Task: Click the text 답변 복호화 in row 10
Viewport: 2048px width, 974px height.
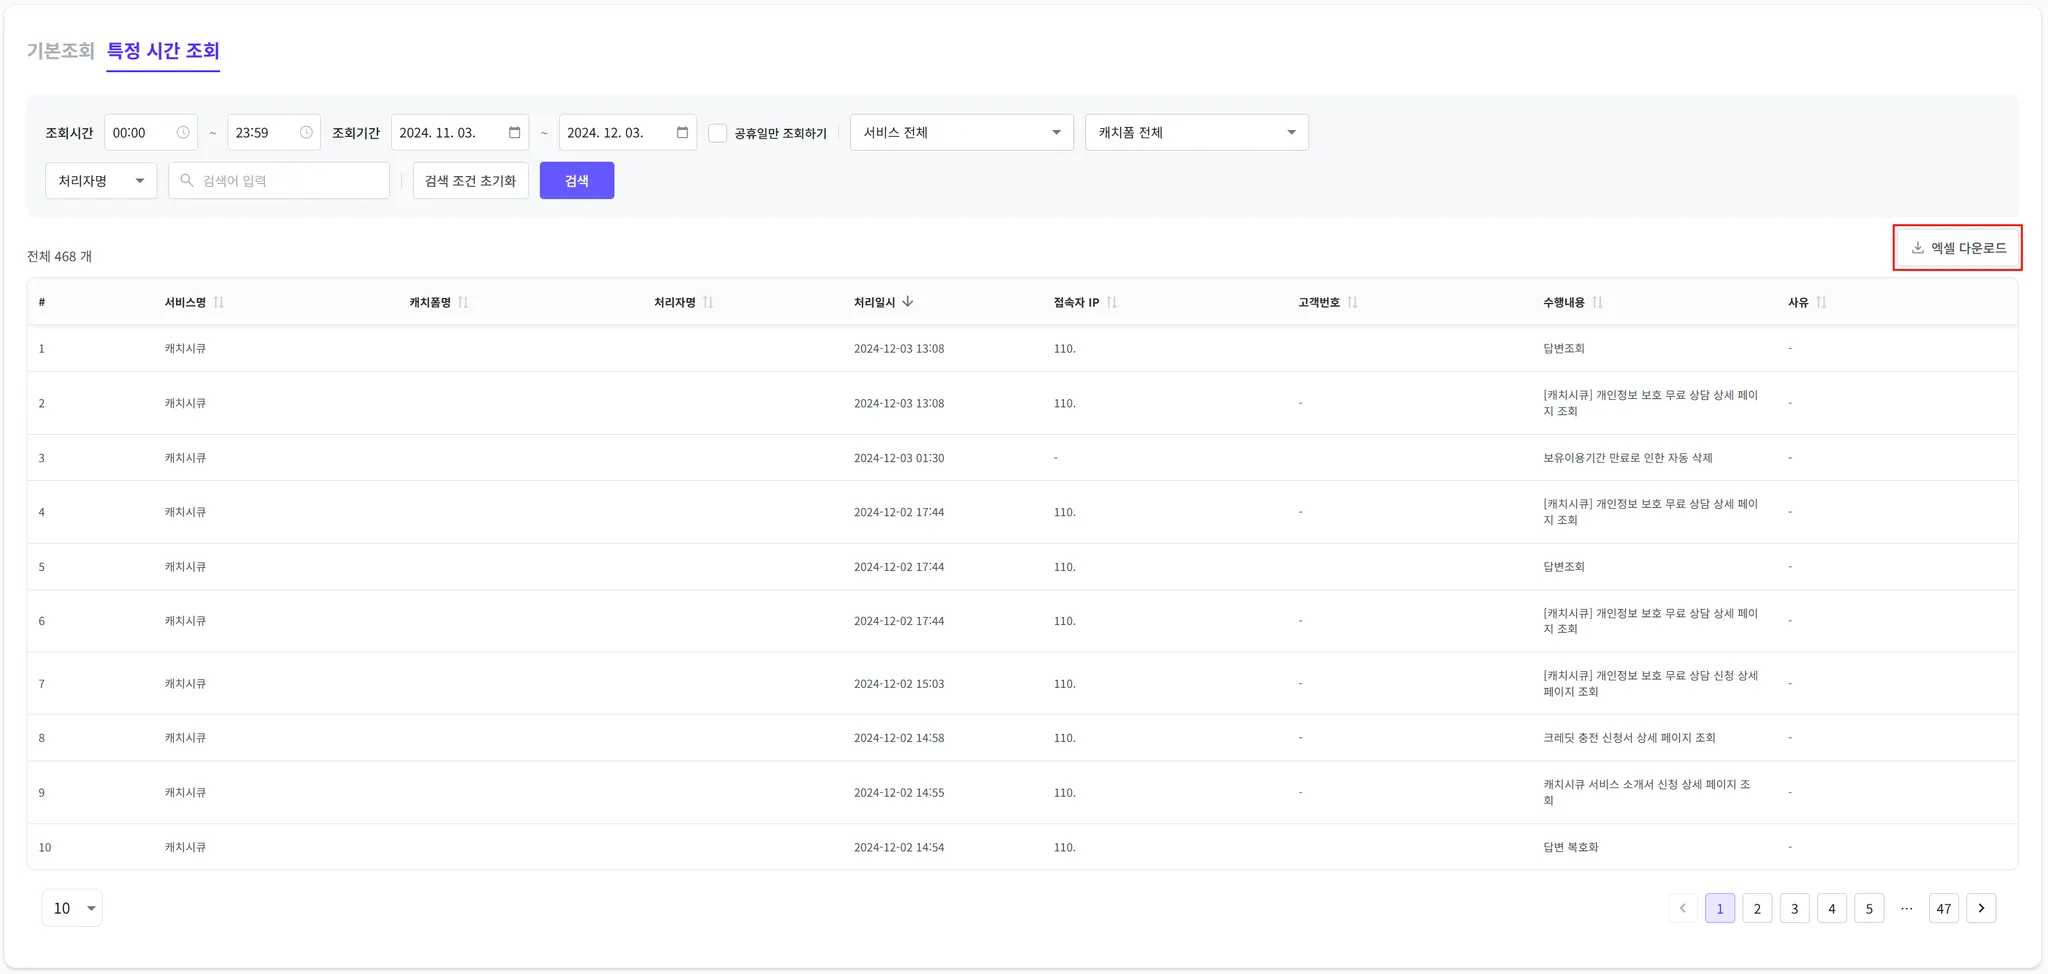Action: click(1571, 847)
